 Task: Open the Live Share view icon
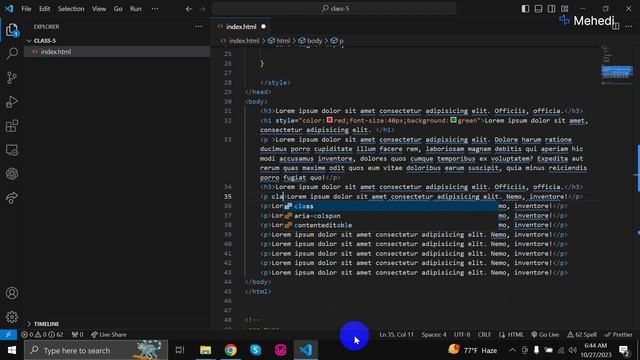coord(12,198)
